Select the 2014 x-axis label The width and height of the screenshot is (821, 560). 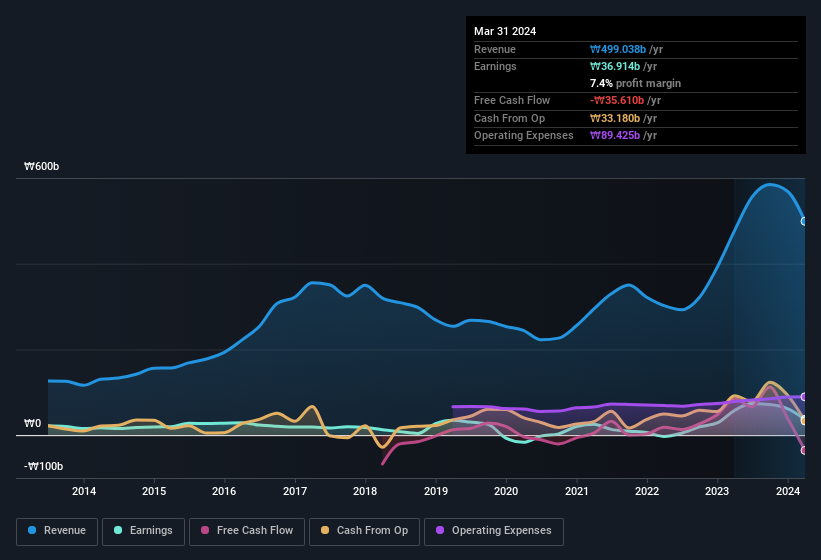(84, 491)
